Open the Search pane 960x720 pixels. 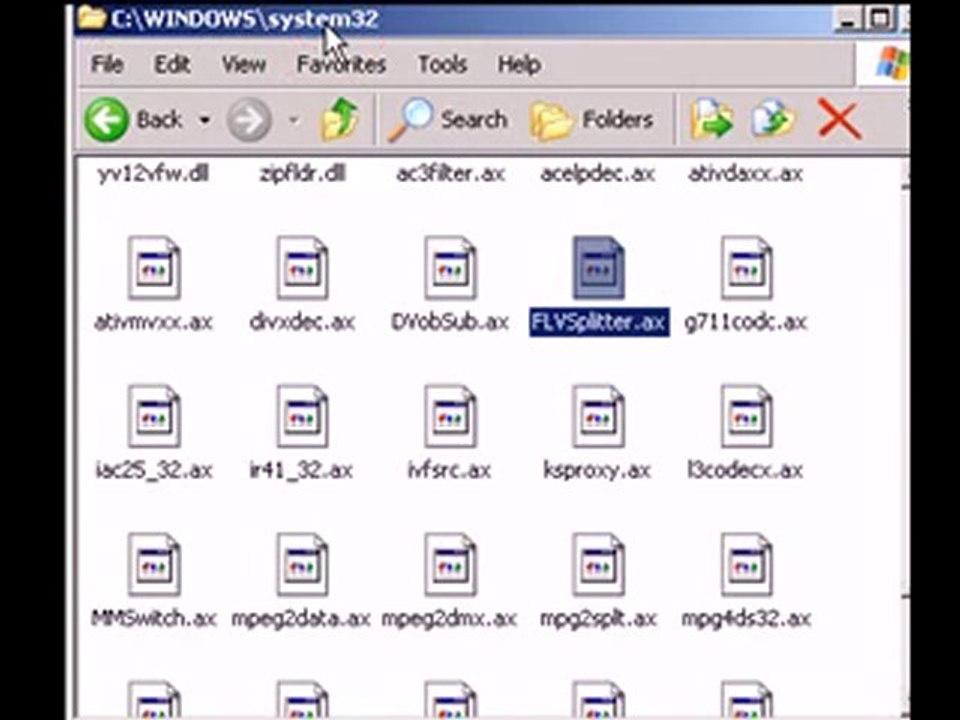[448, 119]
